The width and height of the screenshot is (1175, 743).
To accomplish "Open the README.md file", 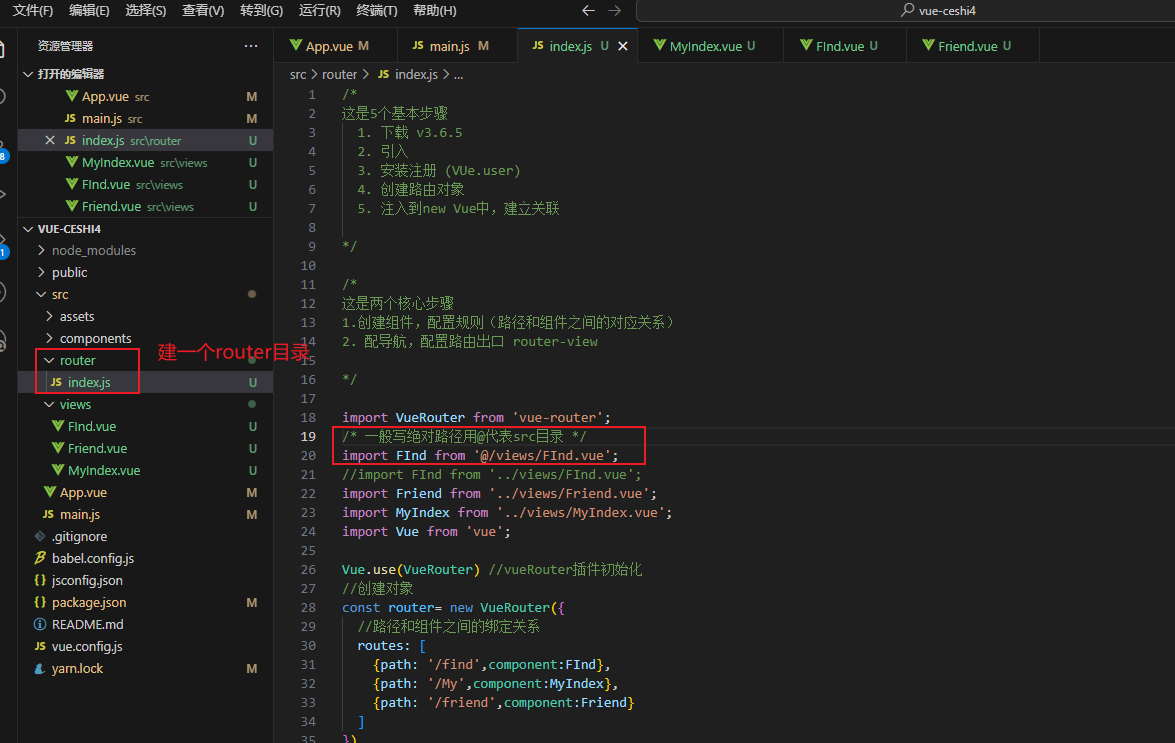I will click(145, 624).
